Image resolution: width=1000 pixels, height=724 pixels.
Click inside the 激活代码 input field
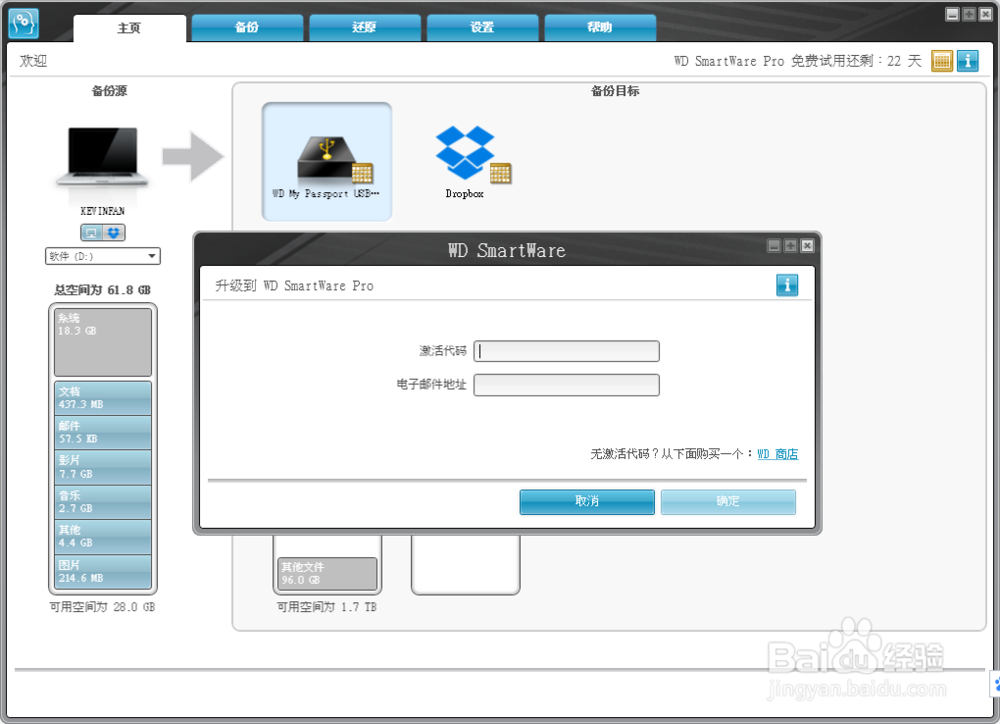pyautogui.click(x=565, y=351)
